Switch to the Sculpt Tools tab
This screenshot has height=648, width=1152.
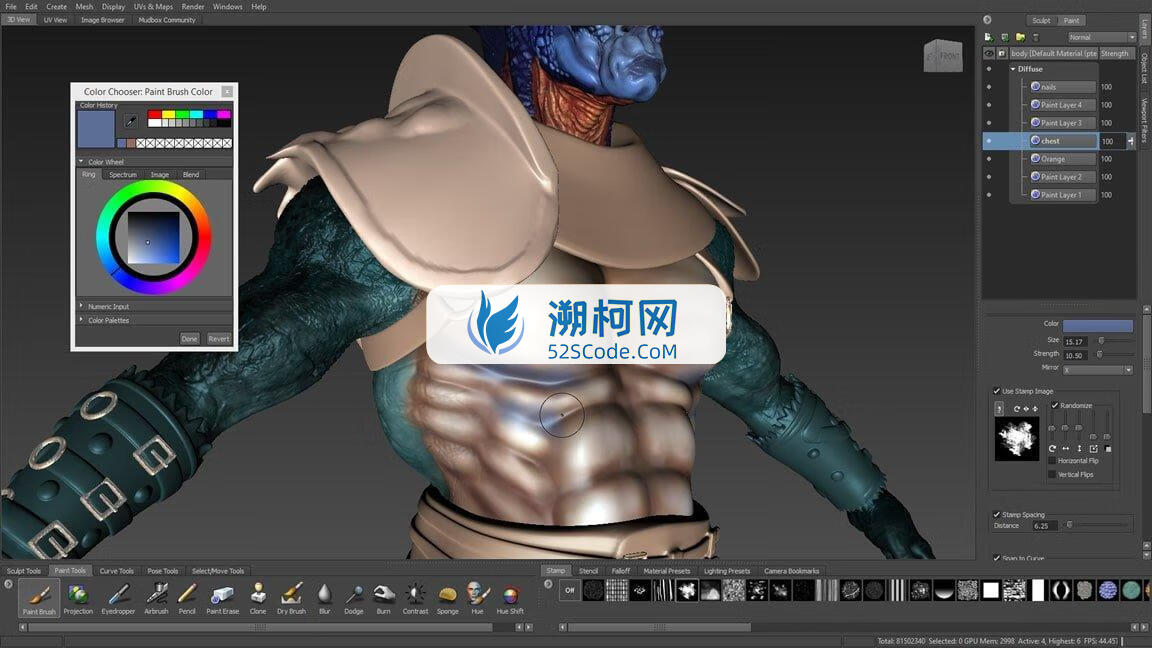click(24, 571)
